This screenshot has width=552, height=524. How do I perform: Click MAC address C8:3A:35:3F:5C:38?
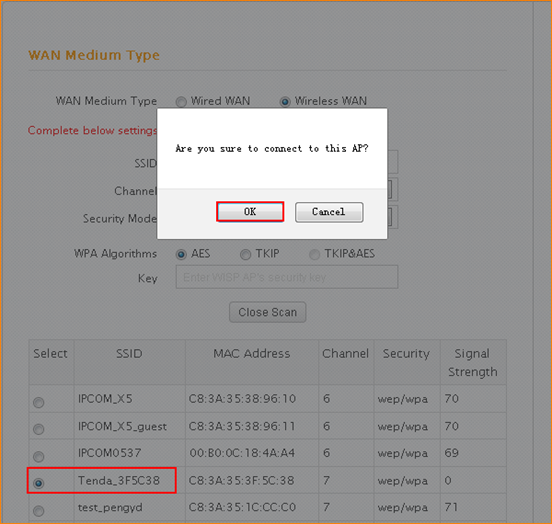tap(242, 480)
